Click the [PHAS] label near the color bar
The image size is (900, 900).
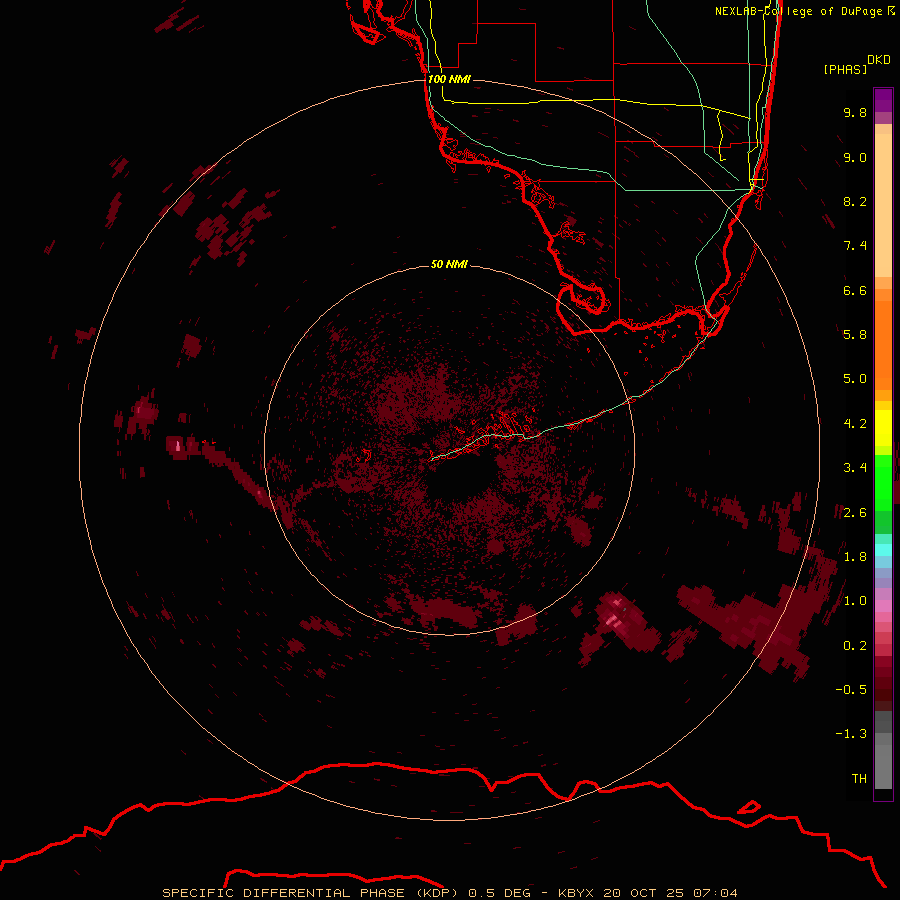pyautogui.click(x=845, y=69)
